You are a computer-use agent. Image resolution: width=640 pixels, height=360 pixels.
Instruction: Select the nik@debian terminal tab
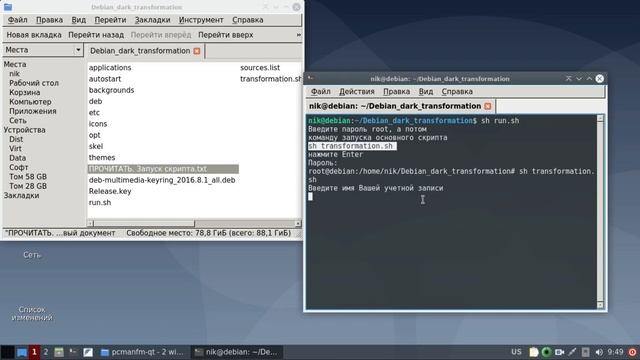[x=401, y=106]
